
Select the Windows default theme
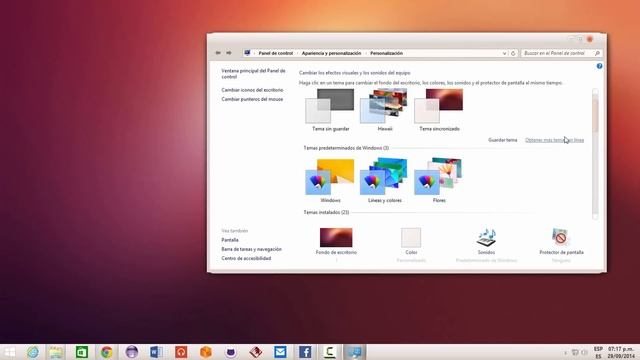pyautogui.click(x=330, y=180)
